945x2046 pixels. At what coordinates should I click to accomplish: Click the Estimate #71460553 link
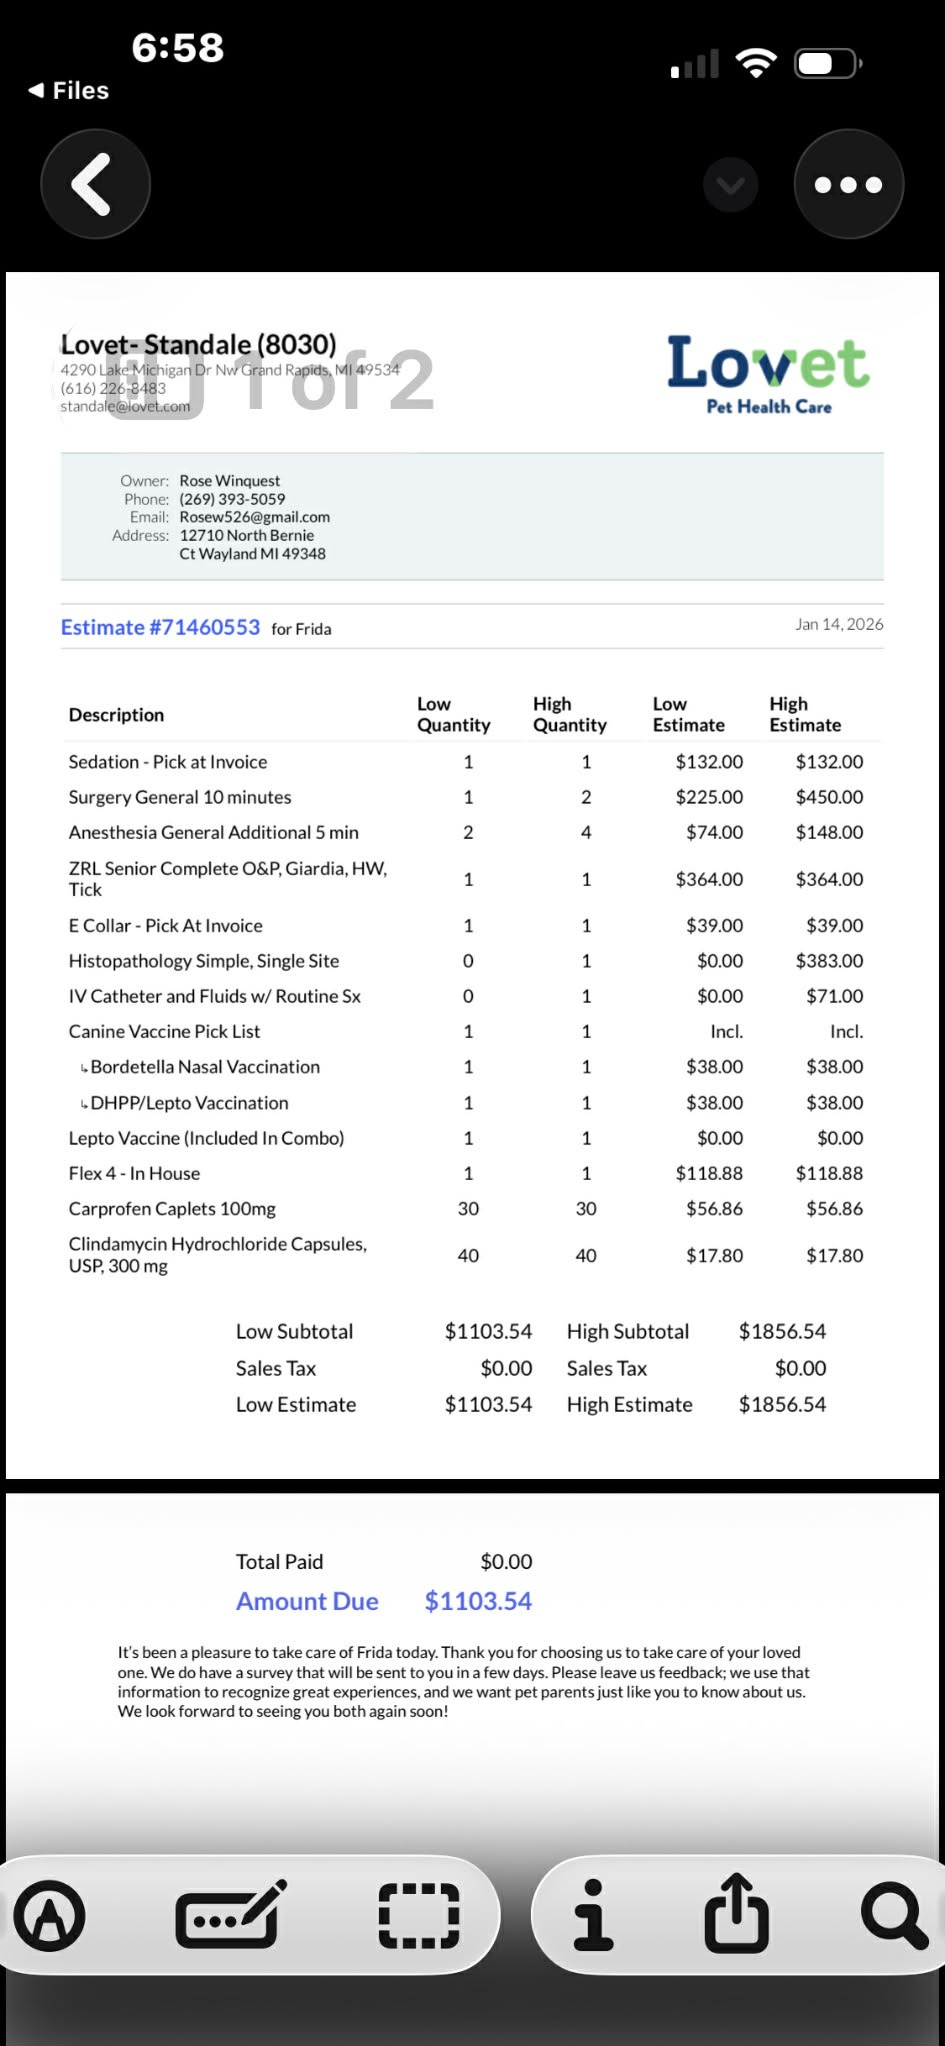(160, 627)
